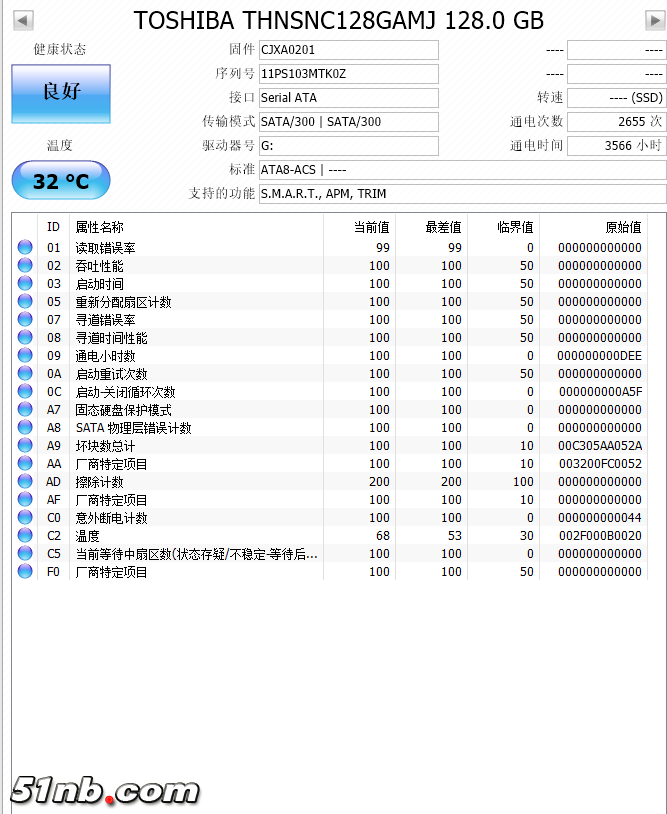Click the 32 °C temperature button
Image resolution: width=667 pixels, height=814 pixels.
[61, 180]
